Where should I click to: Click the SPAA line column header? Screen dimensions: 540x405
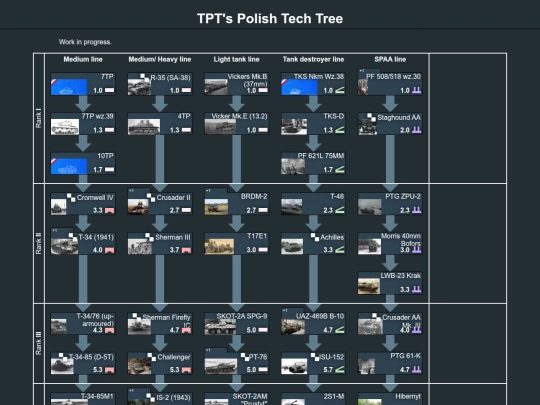(390, 59)
